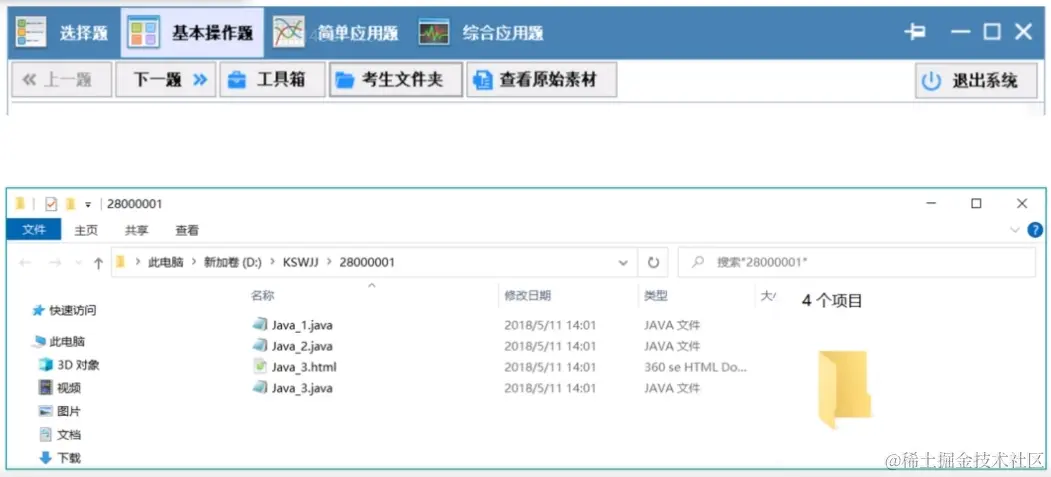Select the Java_1.java file
This screenshot has height=477, width=1051.
pos(302,325)
